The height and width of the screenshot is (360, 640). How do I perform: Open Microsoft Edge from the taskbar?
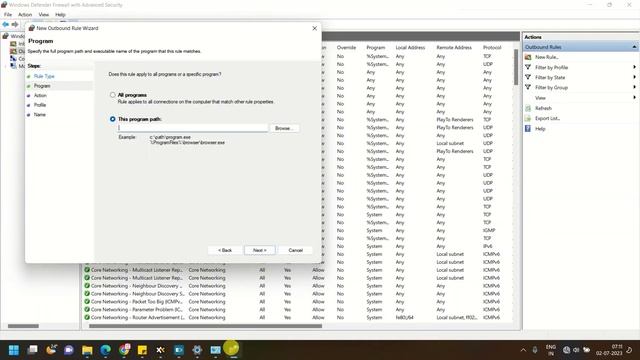[105, 350]
